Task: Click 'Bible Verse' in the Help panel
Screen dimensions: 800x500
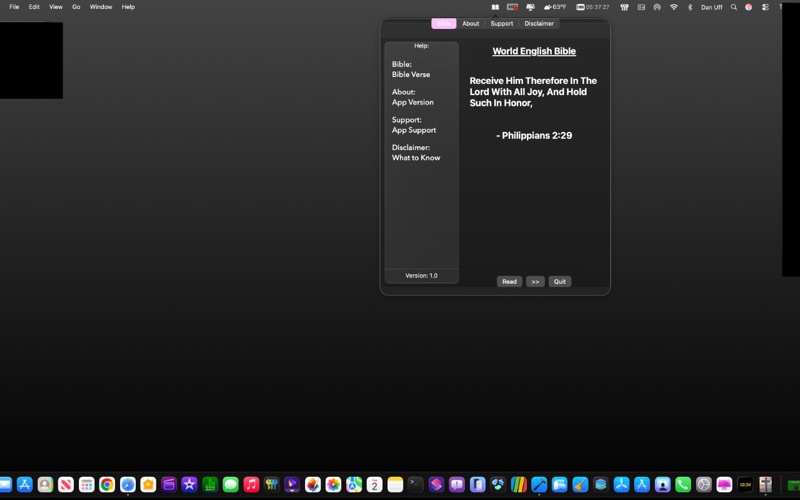Action: tap(411, 74)
